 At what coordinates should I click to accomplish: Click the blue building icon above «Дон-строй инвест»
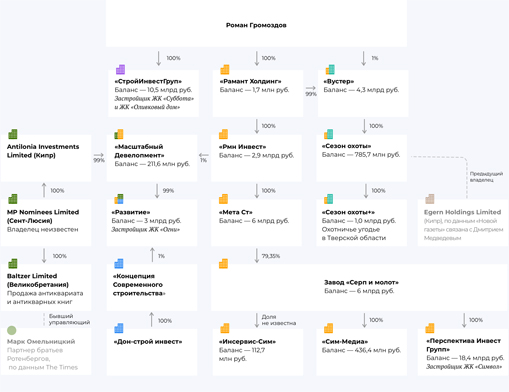coord(119,328)
